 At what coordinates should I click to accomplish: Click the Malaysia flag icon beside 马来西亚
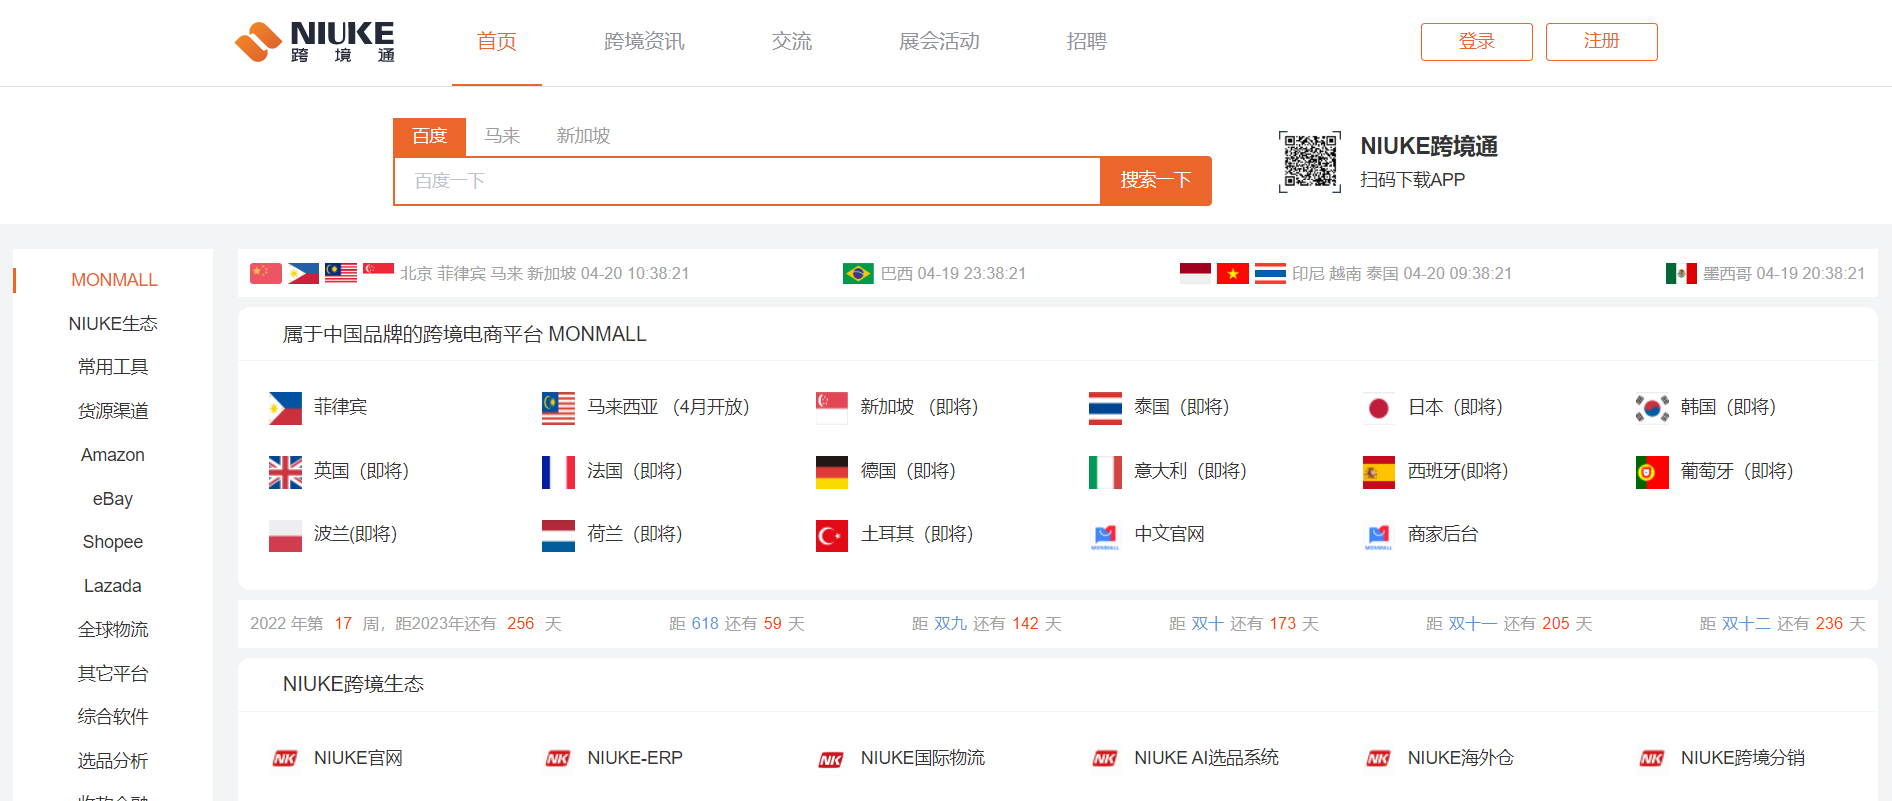(558, 408)
